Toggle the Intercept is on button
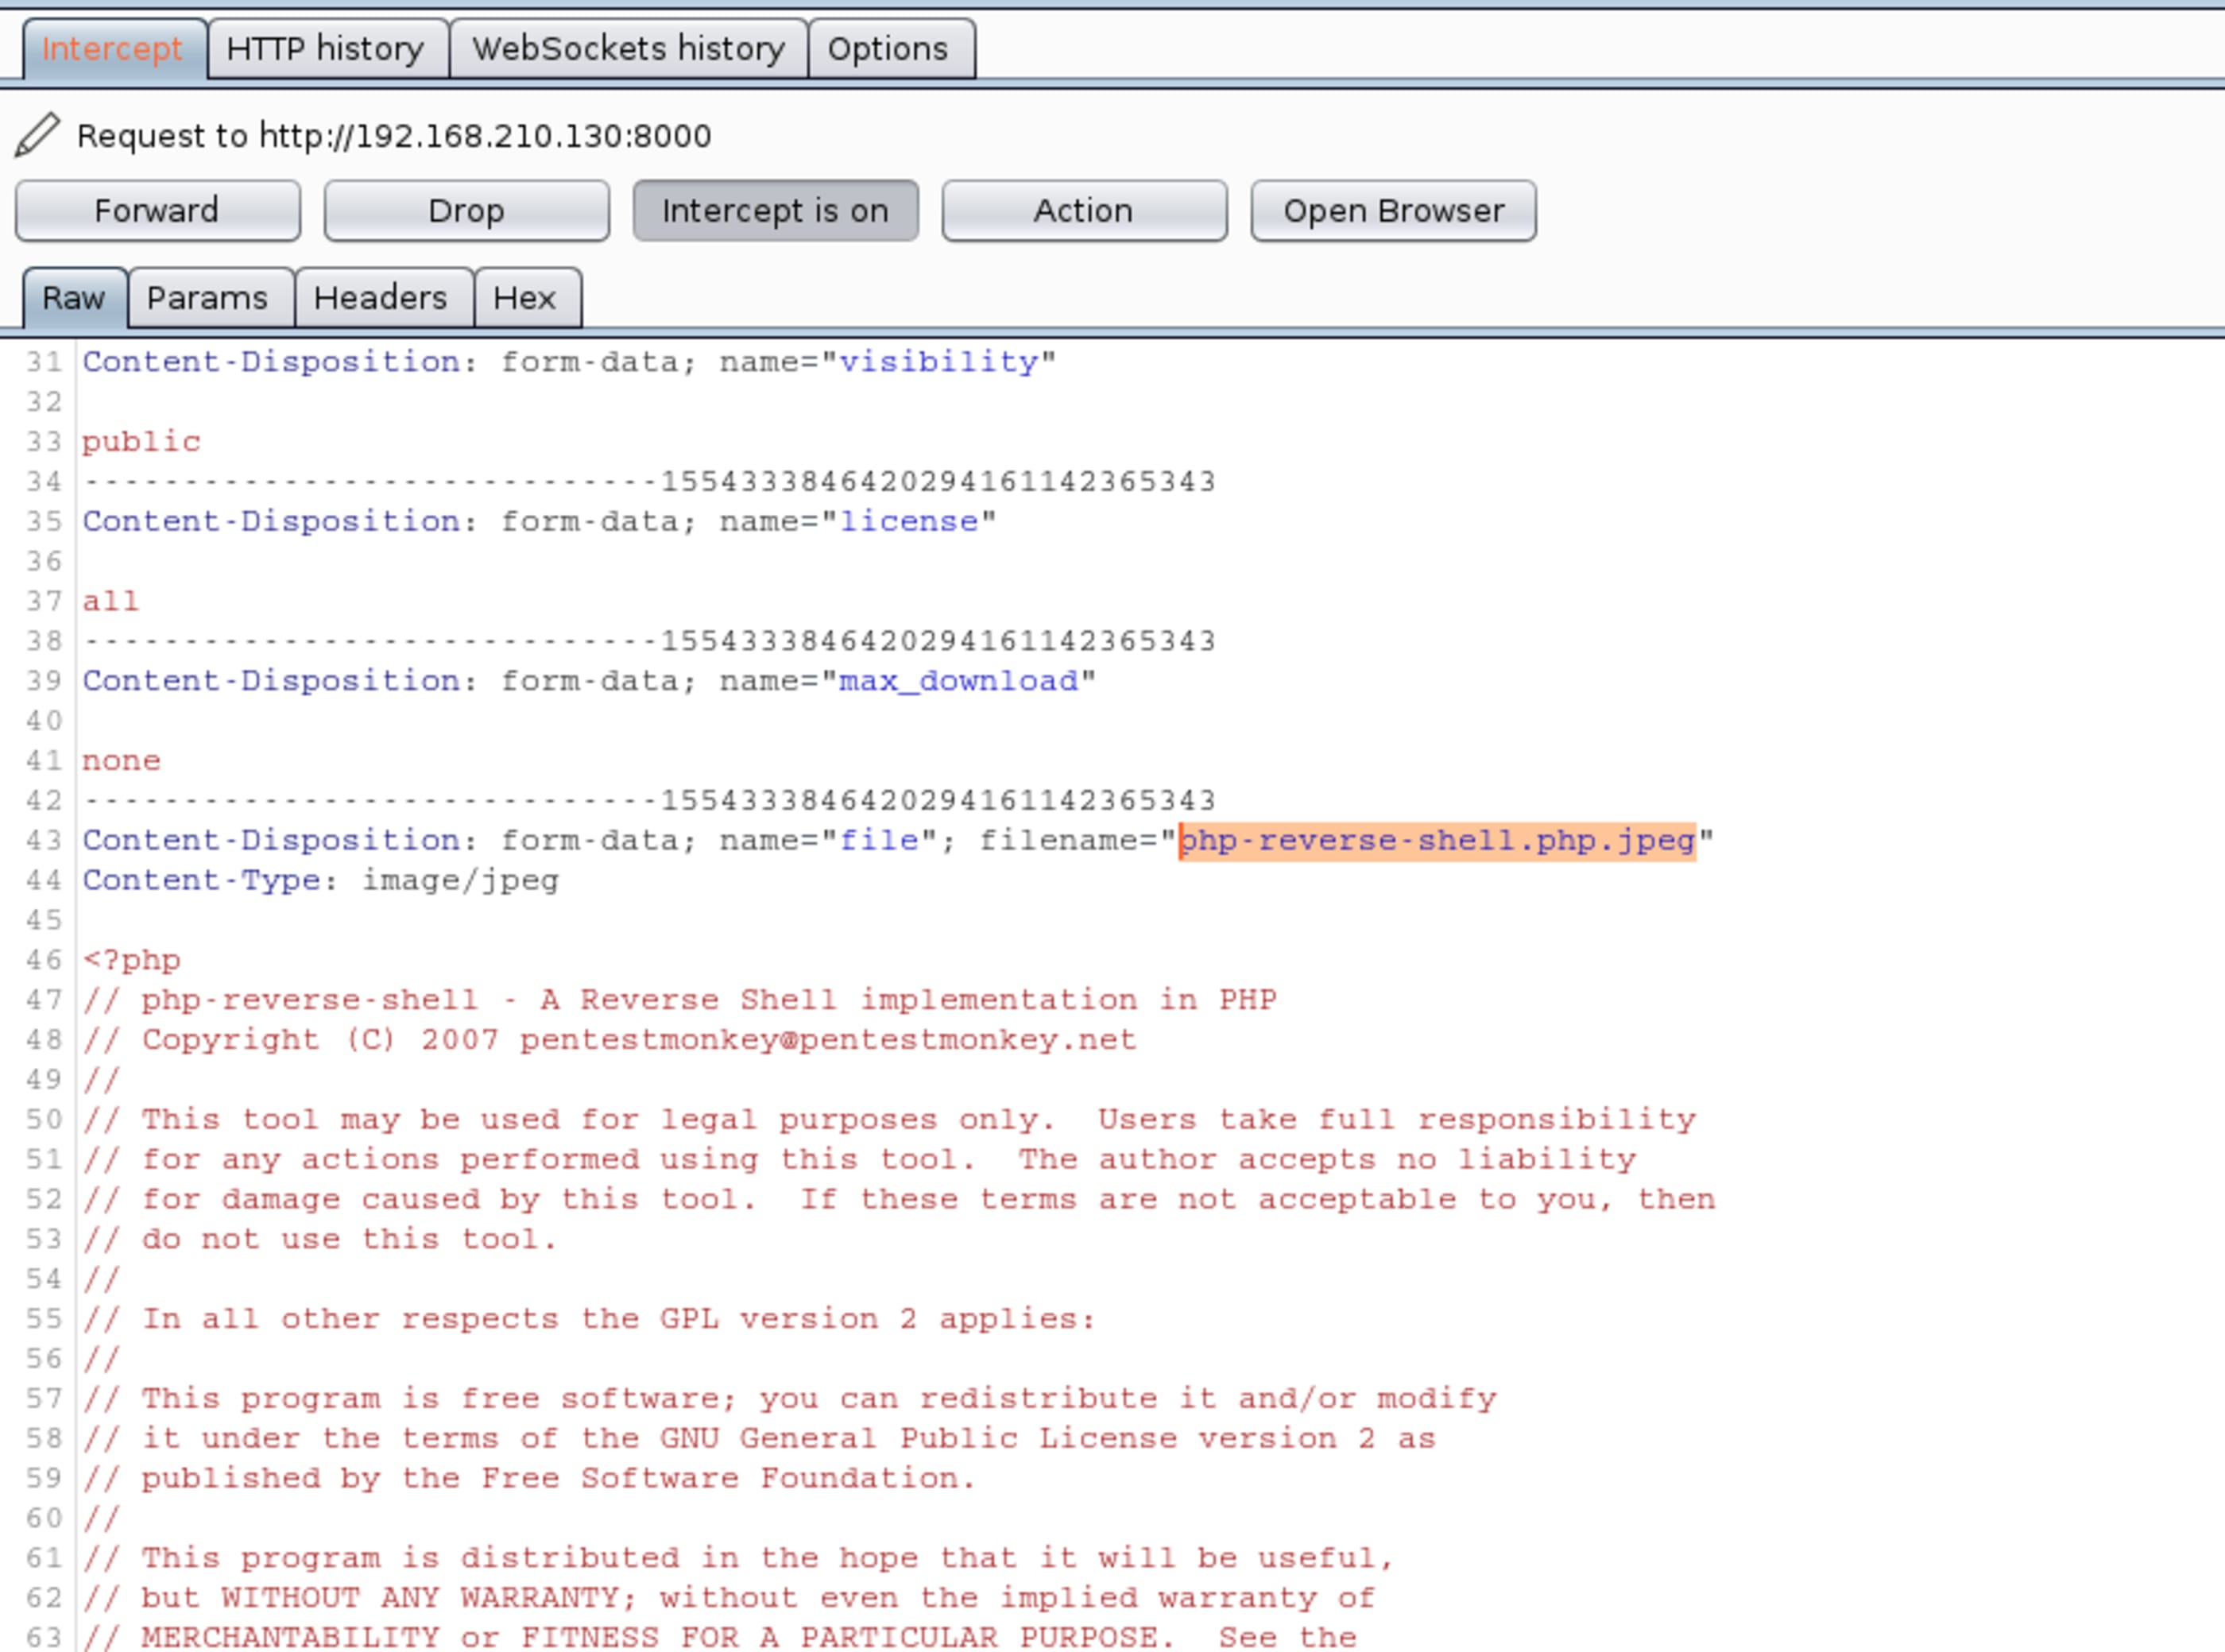2225x1652 pixels. tap(775, 211)
